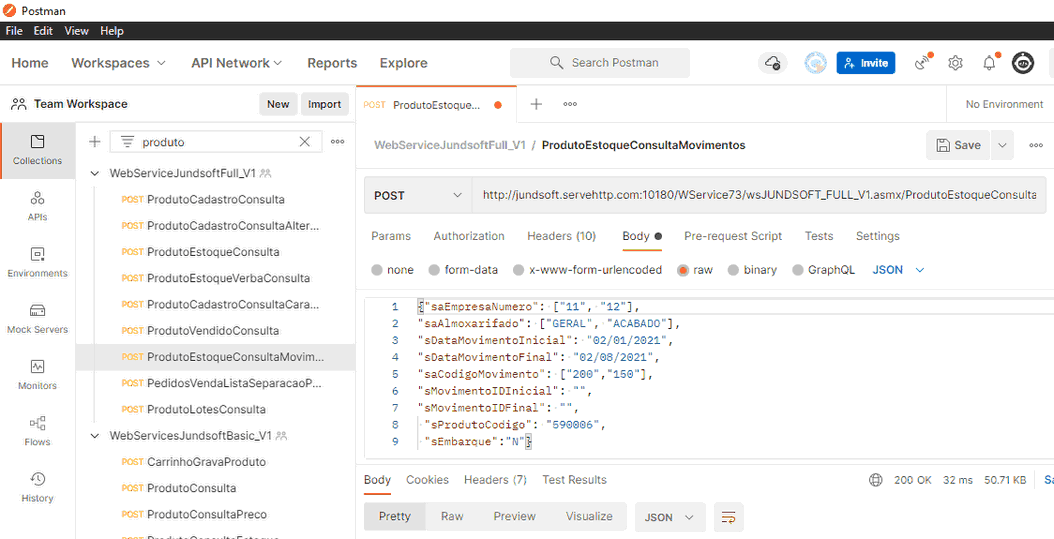Click the plus icon to create collection
1054x539 pixels.
click(x=95, y=142)
